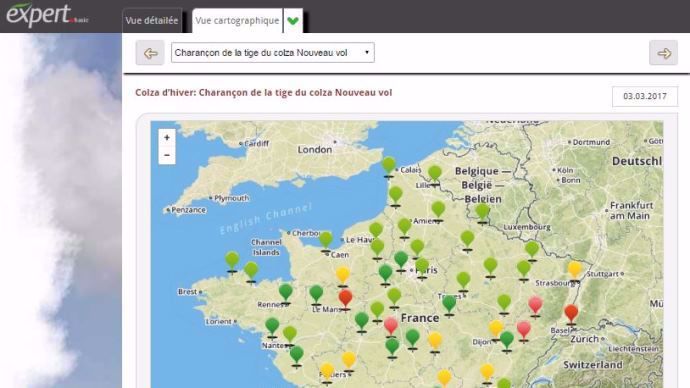Image resolution: width=690 pixels, height=388 pixels.
Task: Click the right arrow next button
Action: point(664,53)
